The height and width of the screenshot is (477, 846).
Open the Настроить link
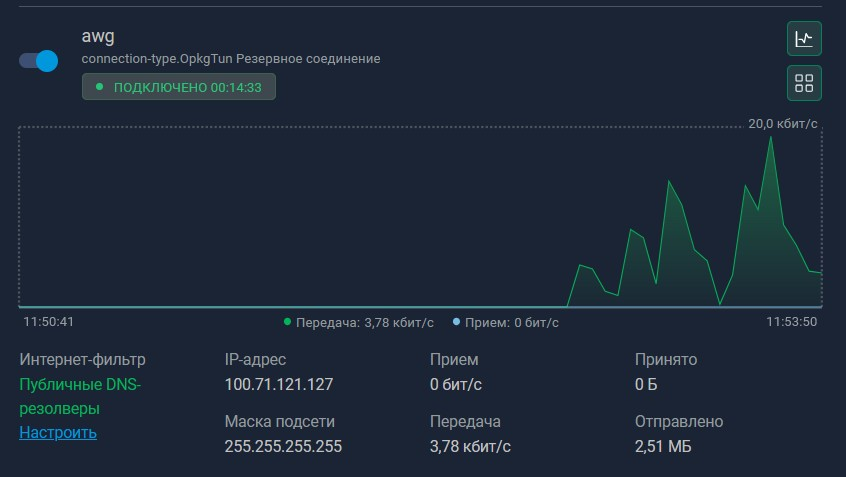coord(58,433)
